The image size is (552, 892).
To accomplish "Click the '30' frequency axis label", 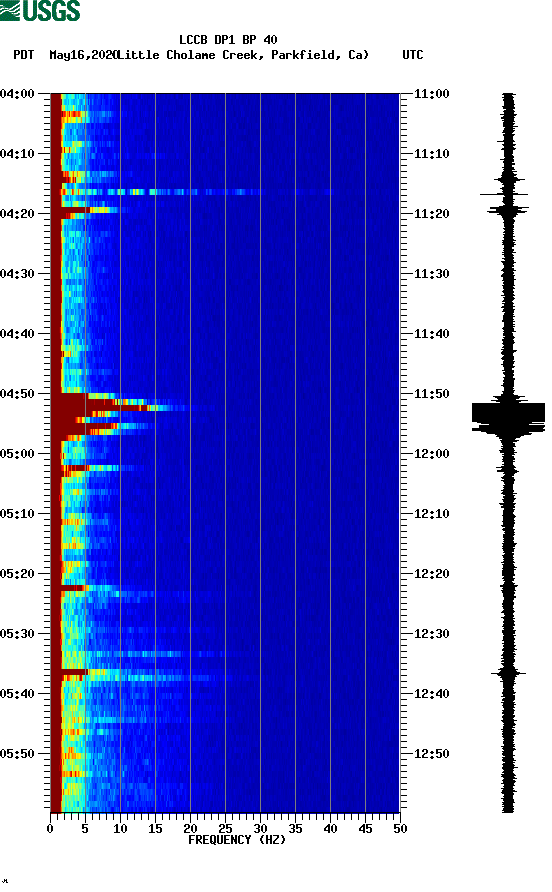I will (x=260, y=829).
